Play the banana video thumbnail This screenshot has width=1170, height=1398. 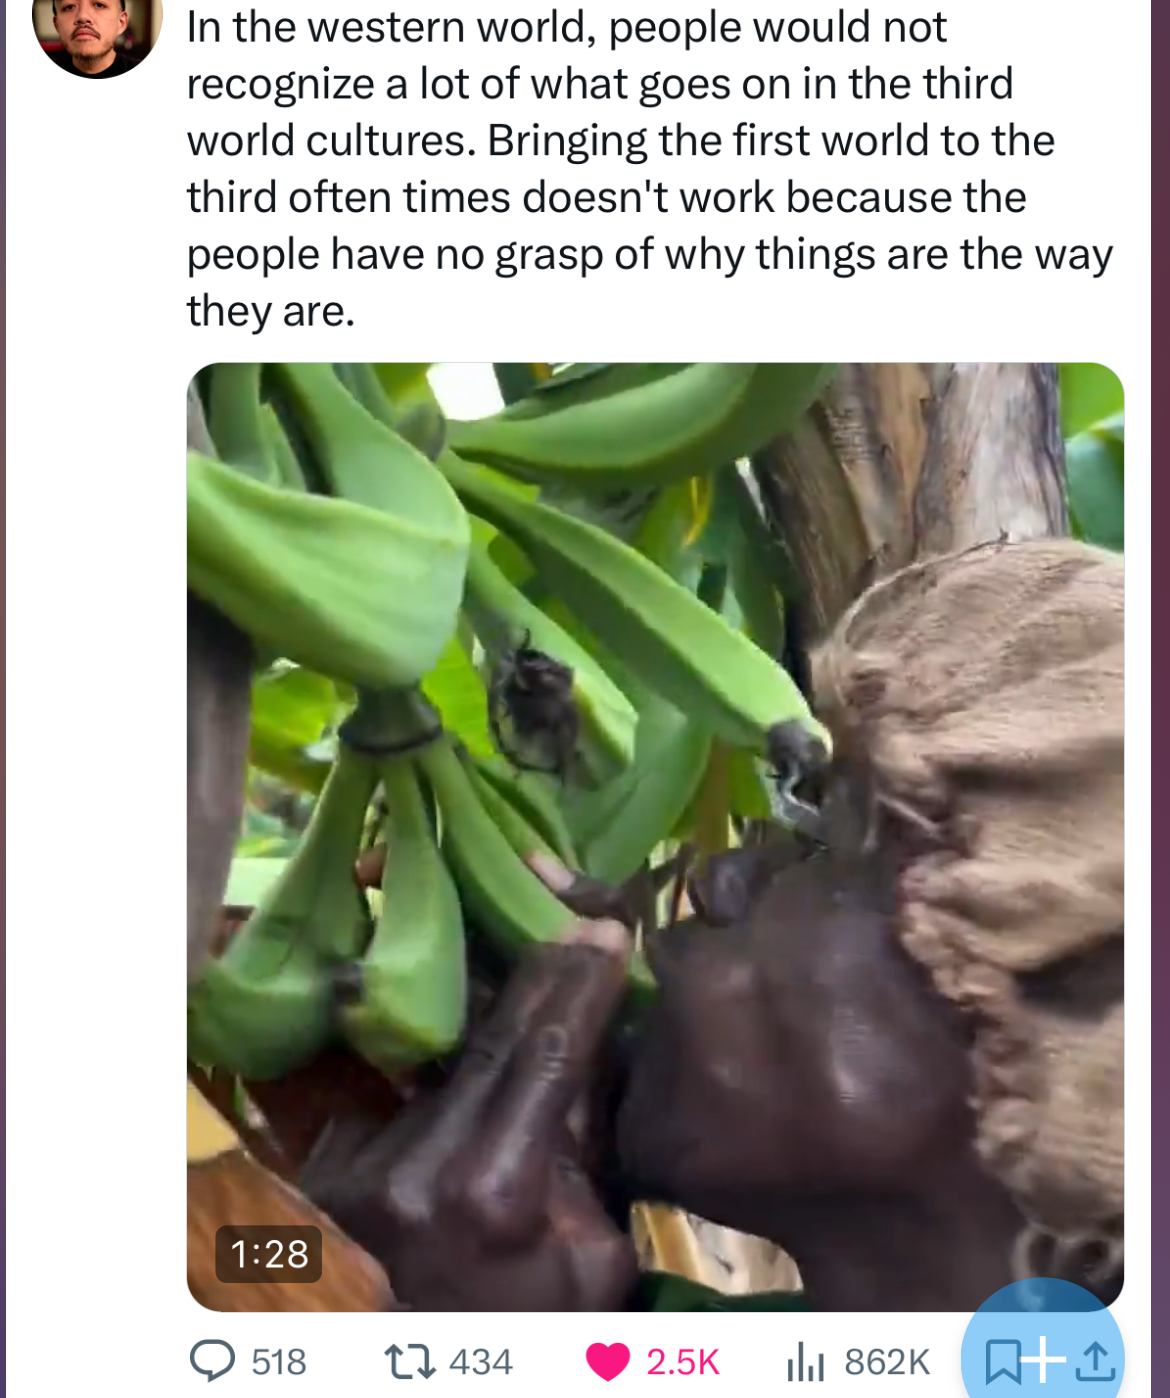pyautogui.click(x=655, y=836)
